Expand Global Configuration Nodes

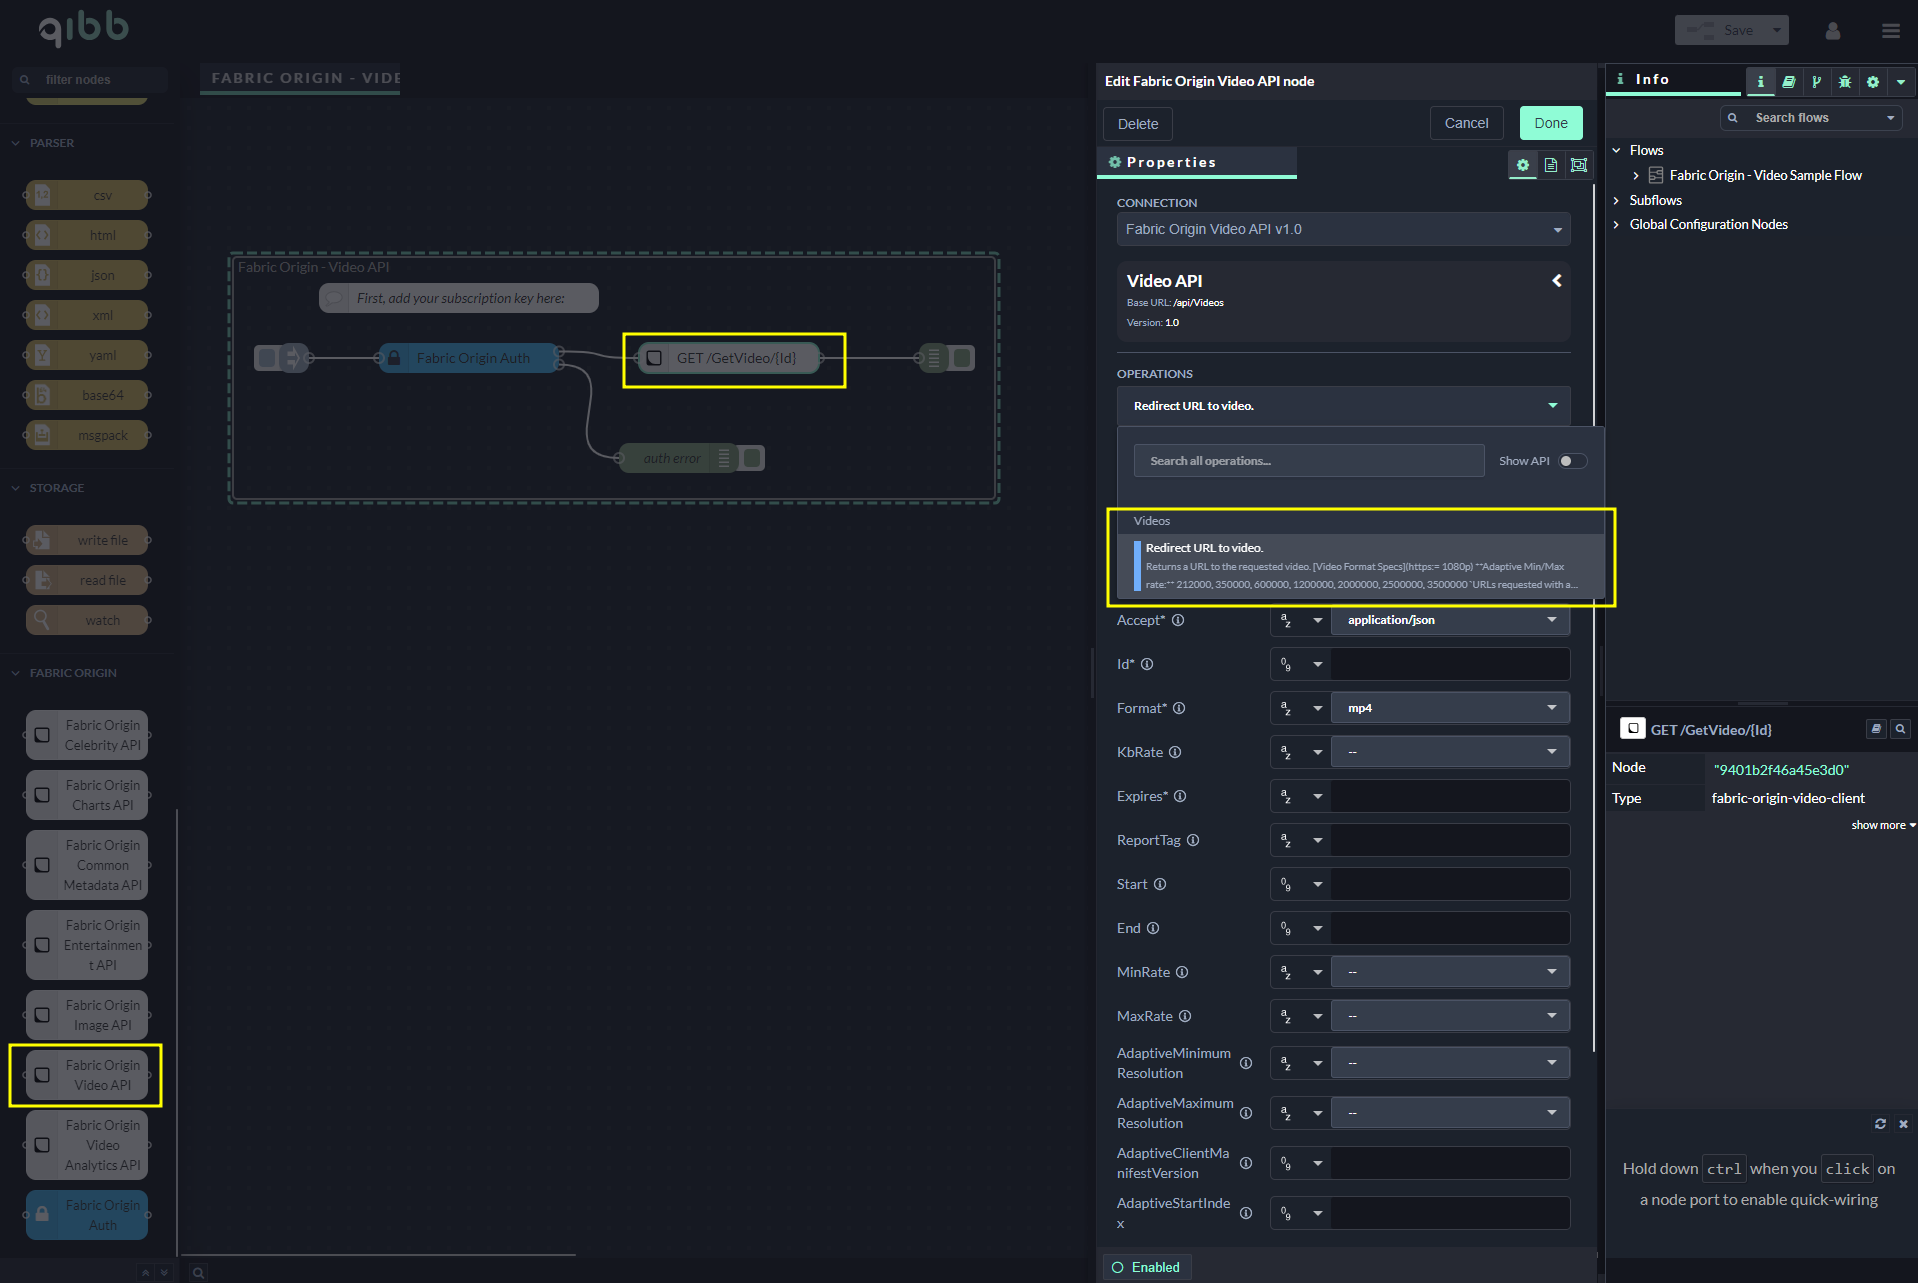[1616, 225]
